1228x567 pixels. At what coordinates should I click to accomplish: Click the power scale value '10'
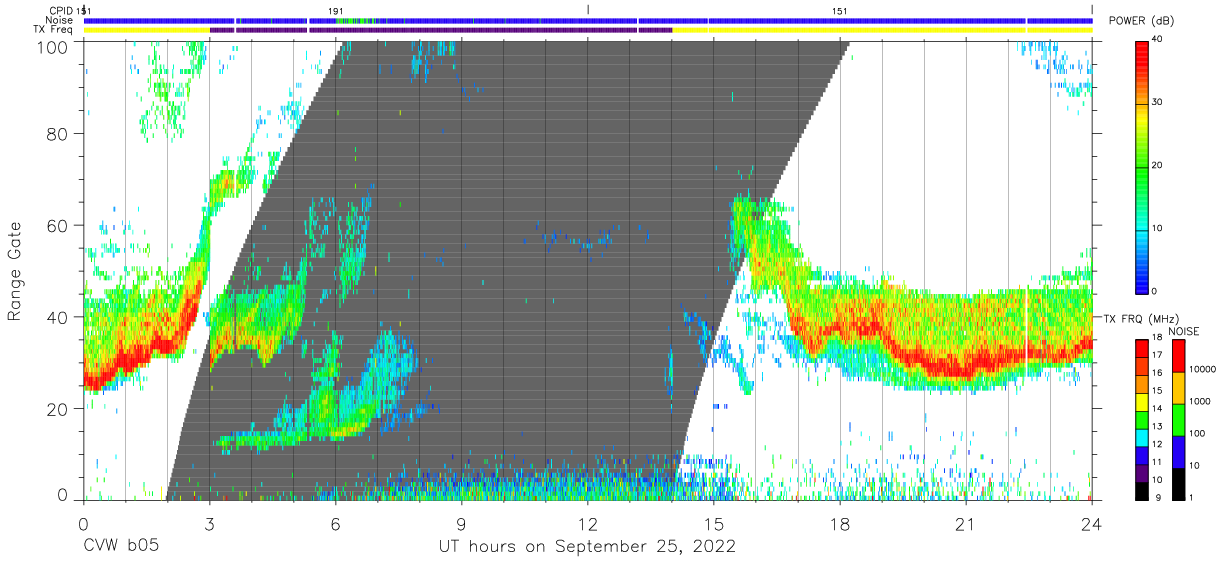pyautogui.click(x=1158, y=229)
